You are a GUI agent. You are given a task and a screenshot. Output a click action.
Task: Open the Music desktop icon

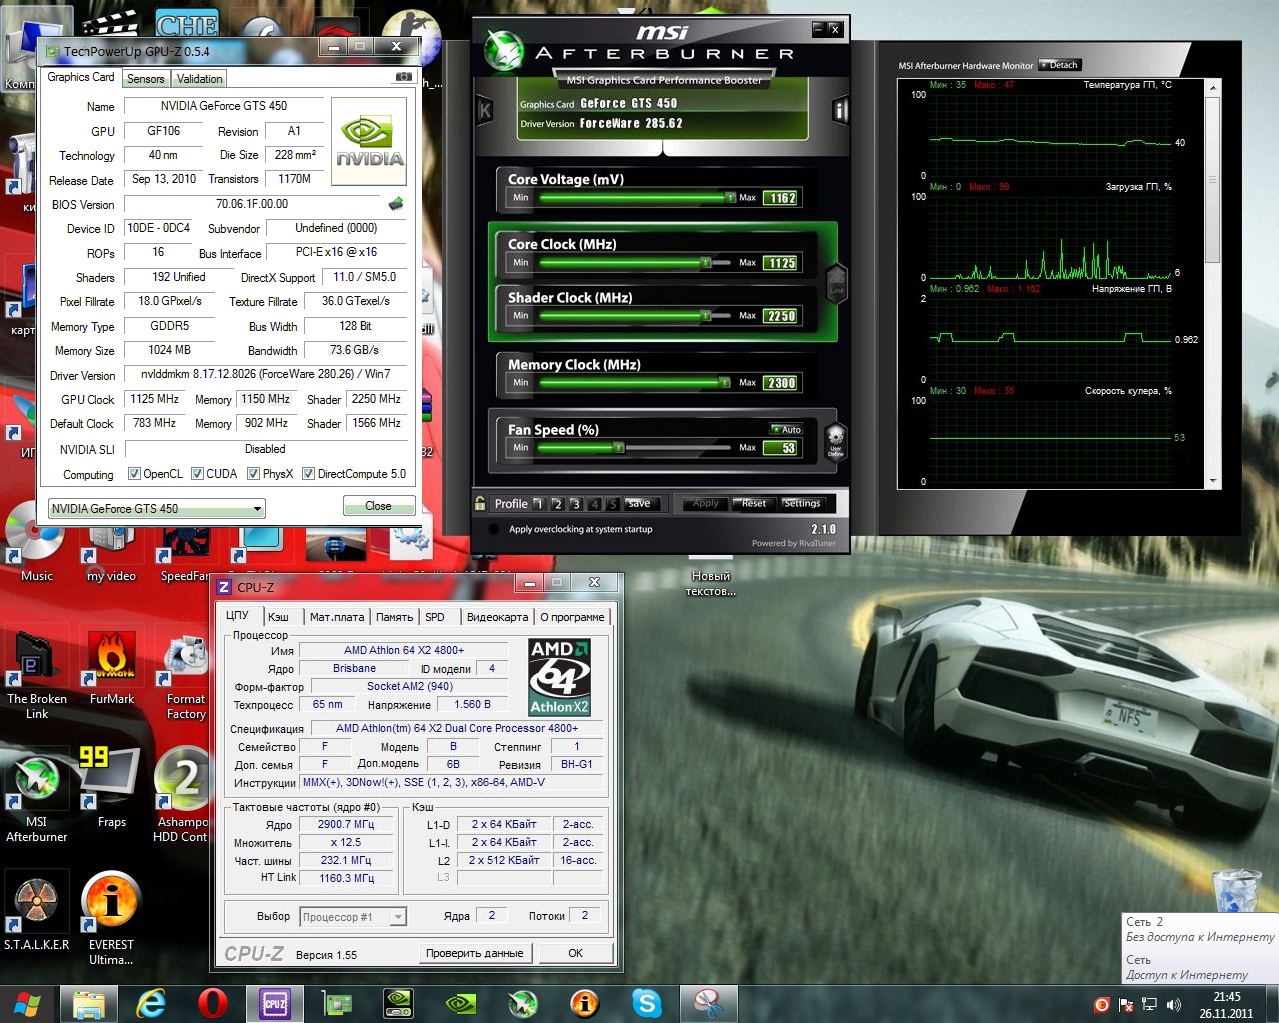point(36,541)
